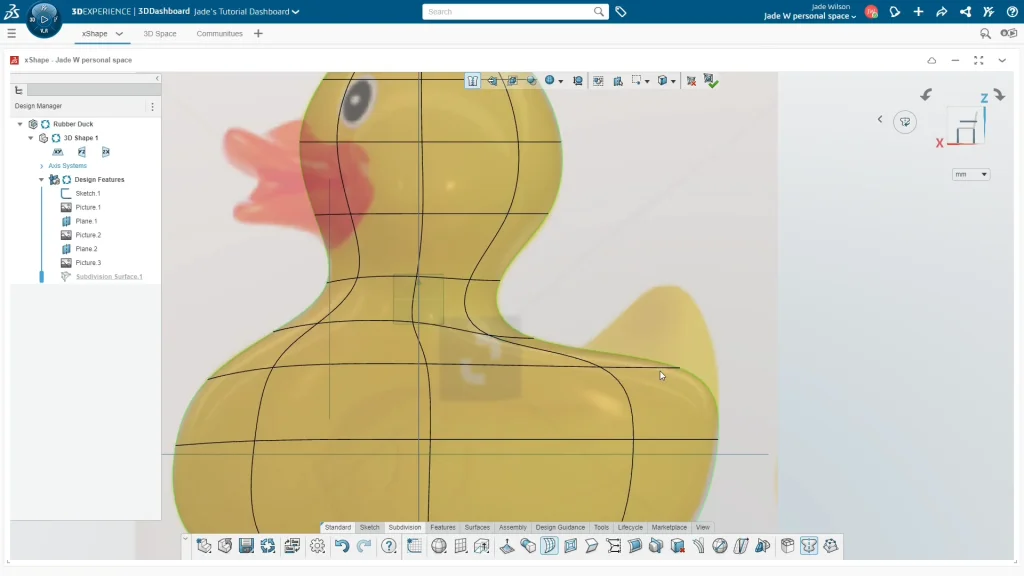1024x576 pixels.
Task: Collapse the 3D Shape 1 node
Action: 31,138
